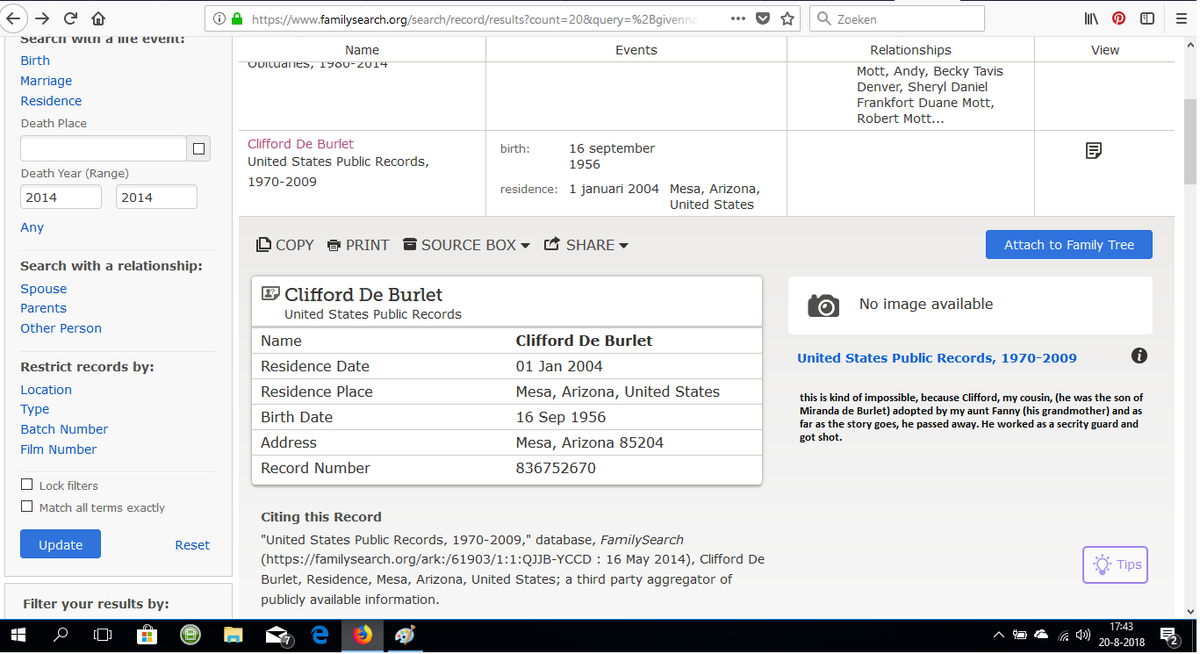The image size is (1200, 654).
Task: Add a Residence life event filter
Action: click(51, 101)
